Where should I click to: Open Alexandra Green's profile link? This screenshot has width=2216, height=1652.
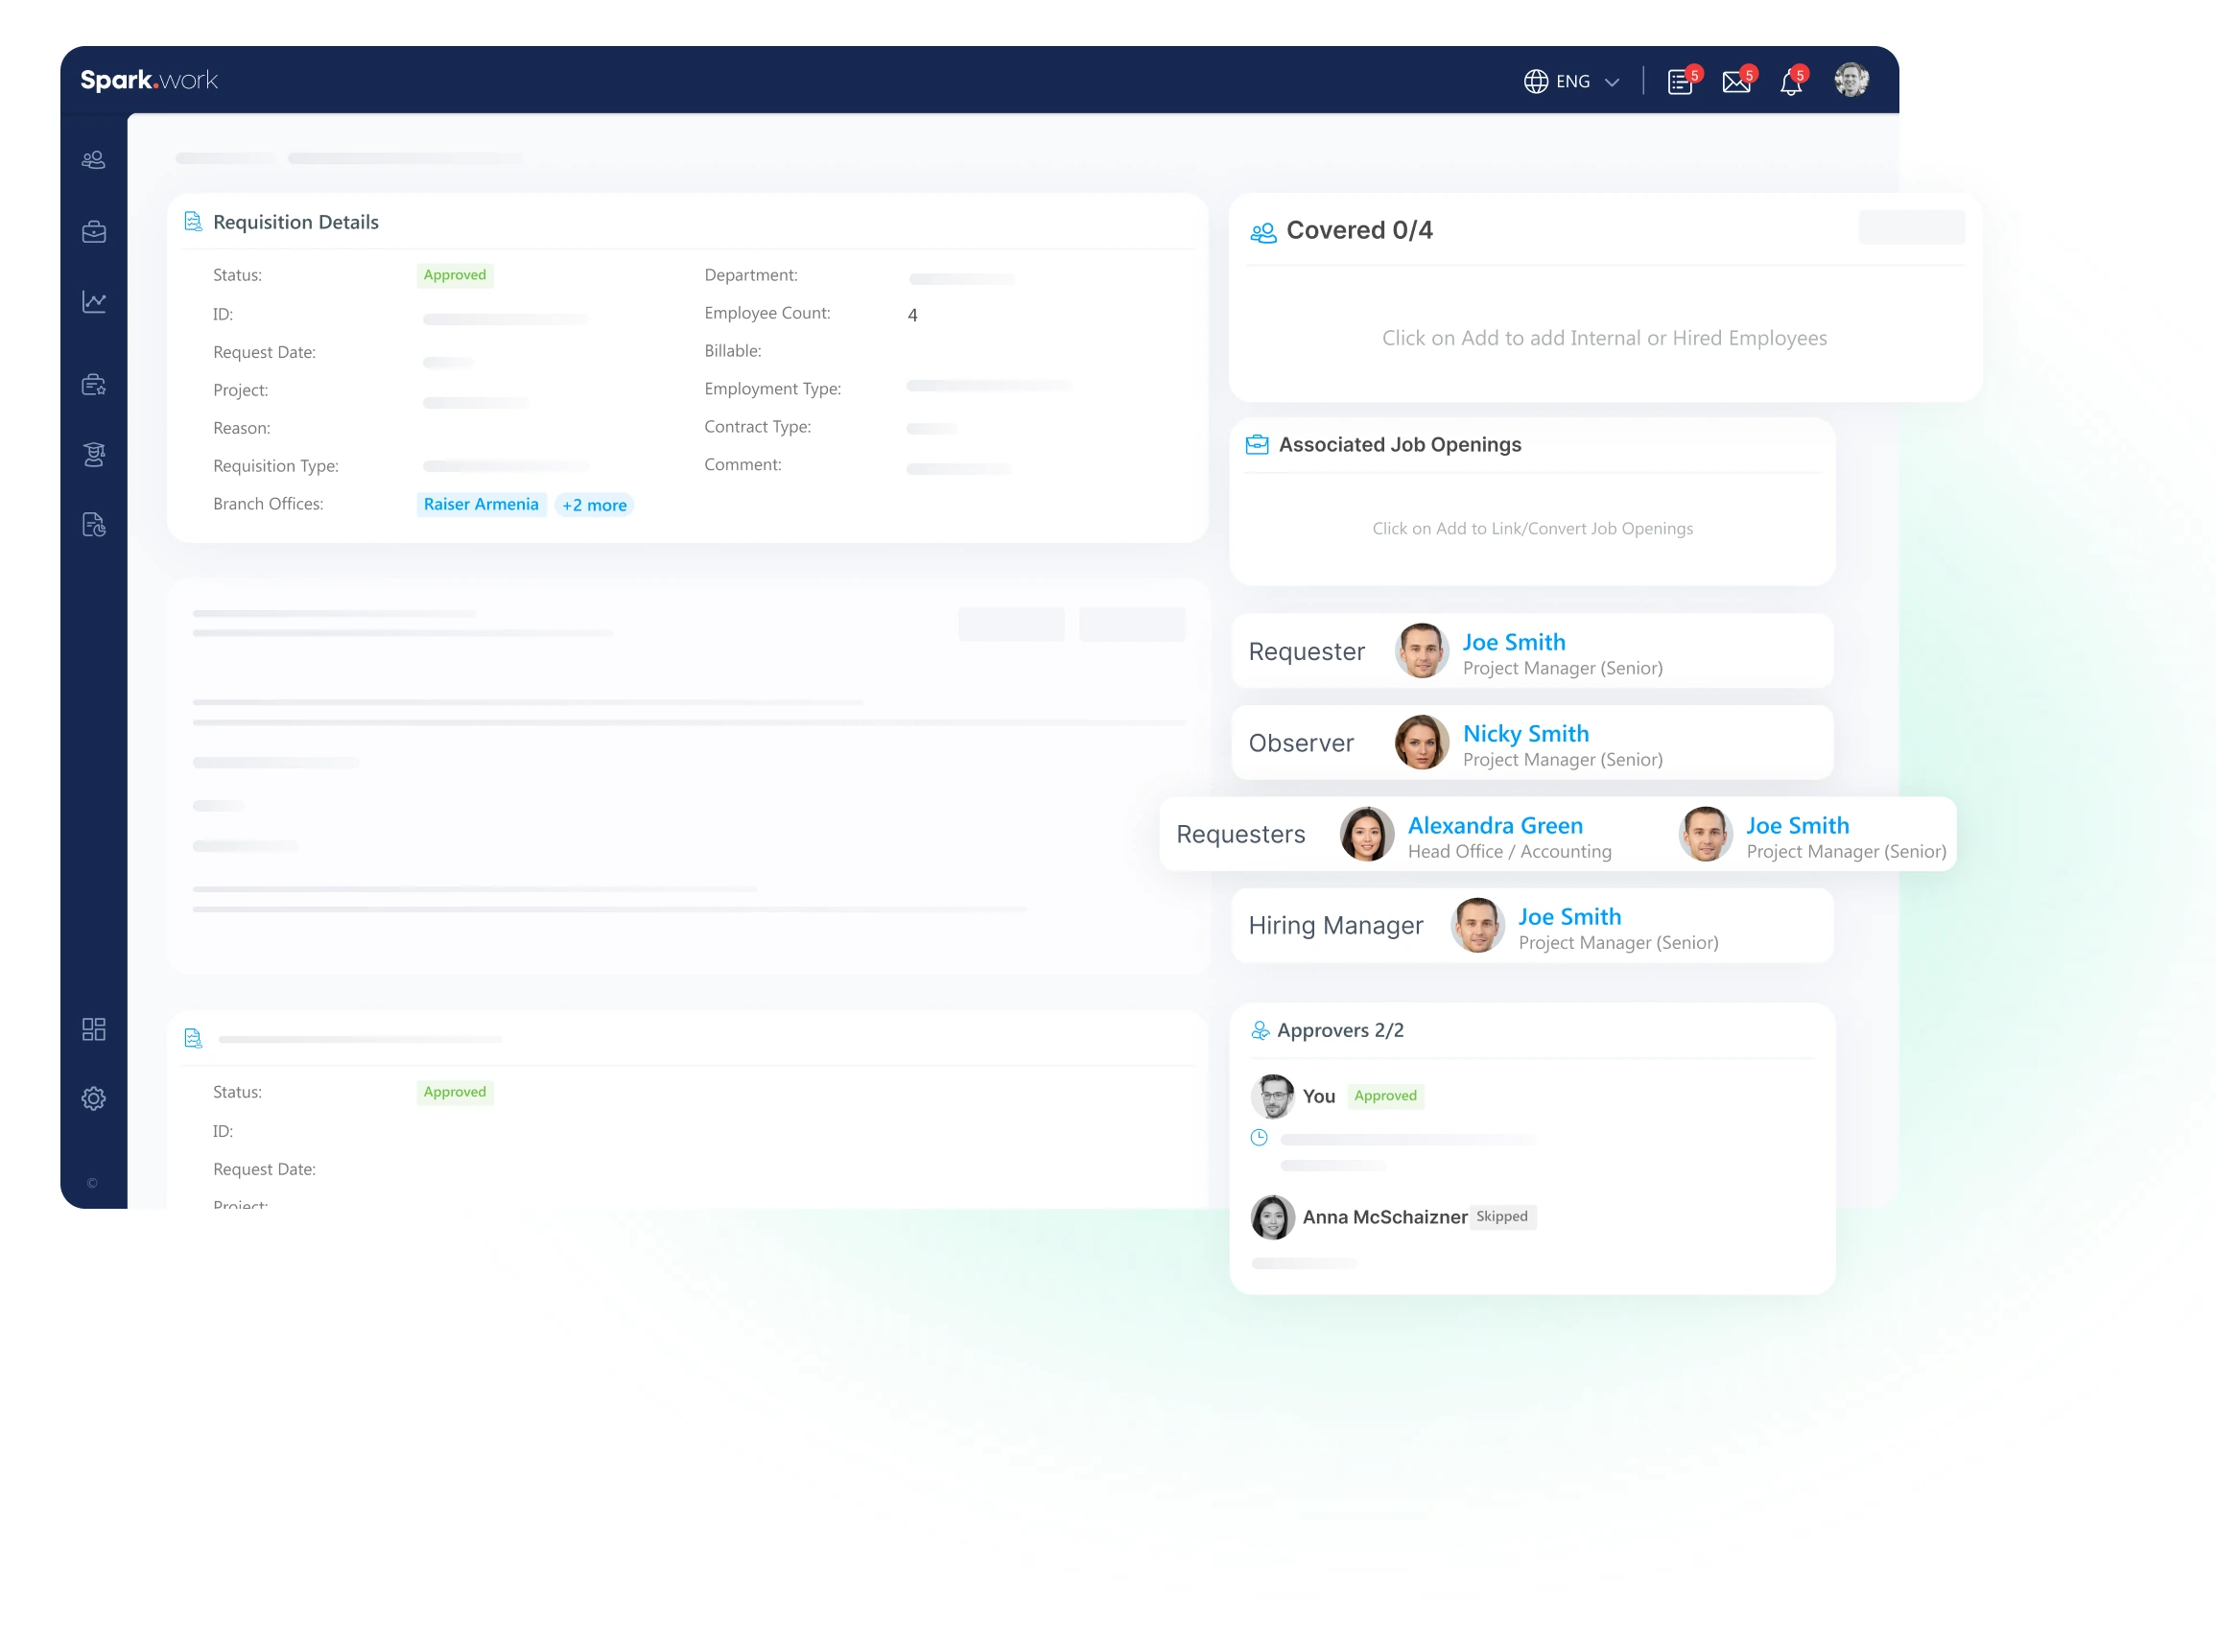tap(1495, 826)
